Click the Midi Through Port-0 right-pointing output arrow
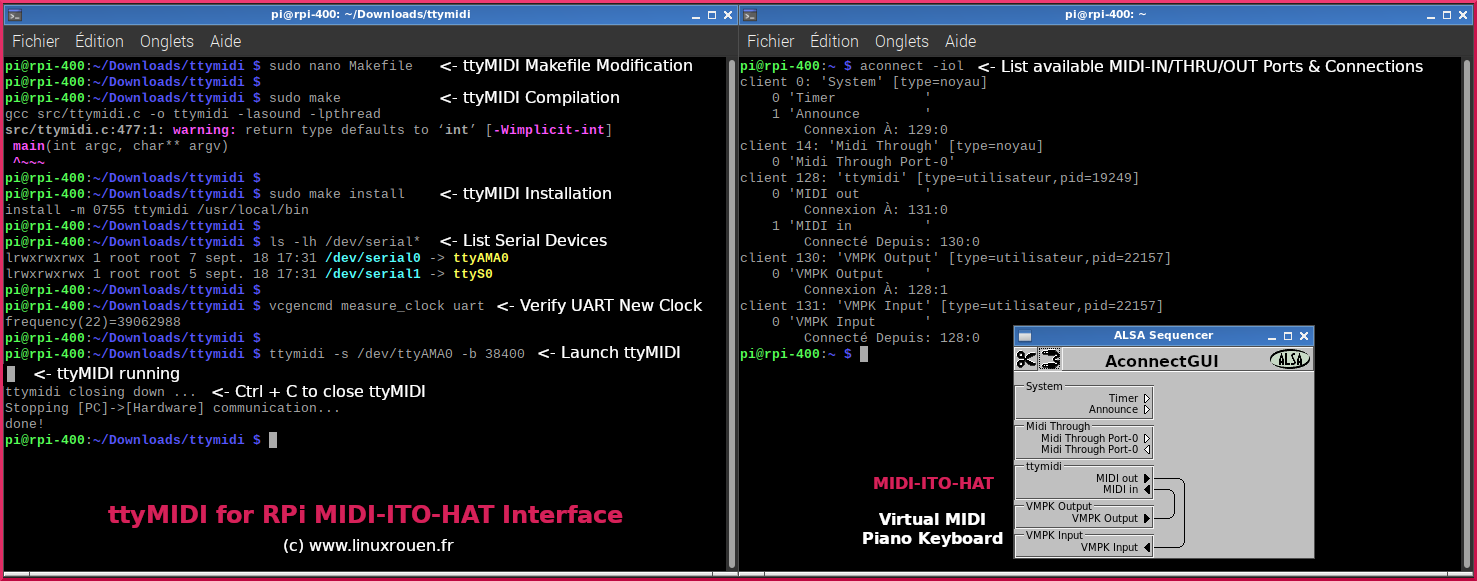Viewport: 1477px width, 581px height. [x=1147, y=438]
